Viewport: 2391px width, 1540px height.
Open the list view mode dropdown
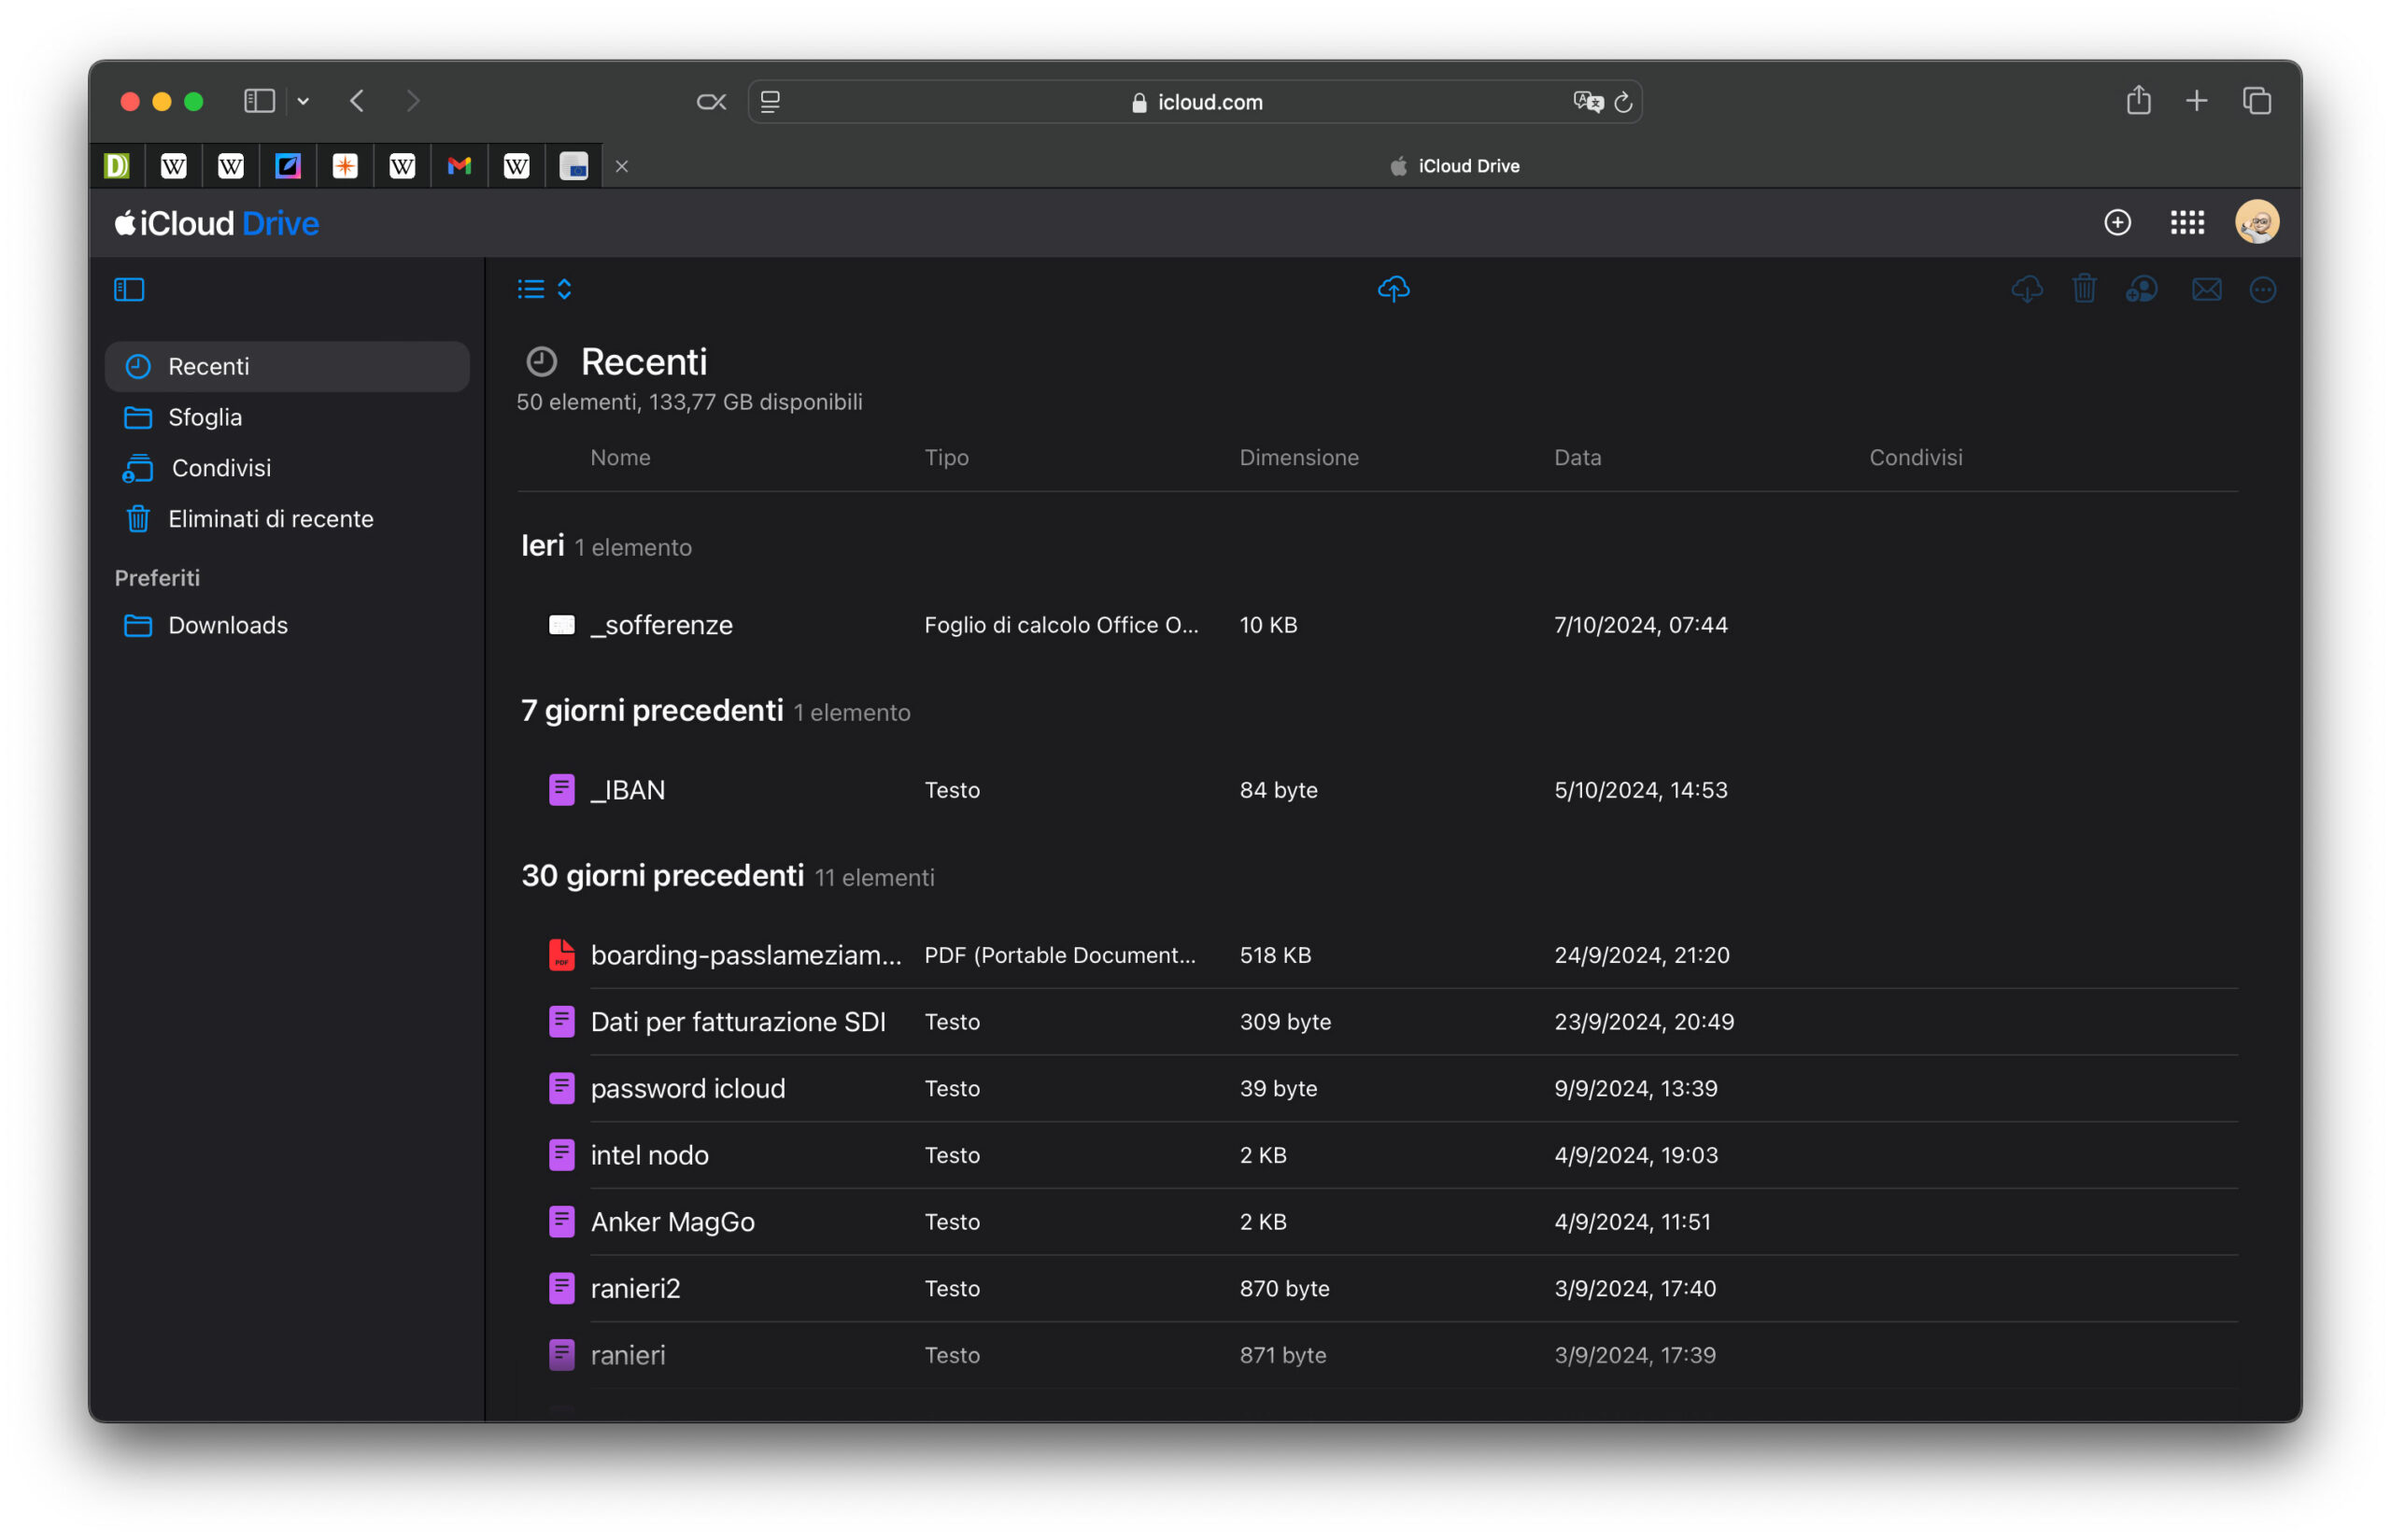[x=544, y=289]
